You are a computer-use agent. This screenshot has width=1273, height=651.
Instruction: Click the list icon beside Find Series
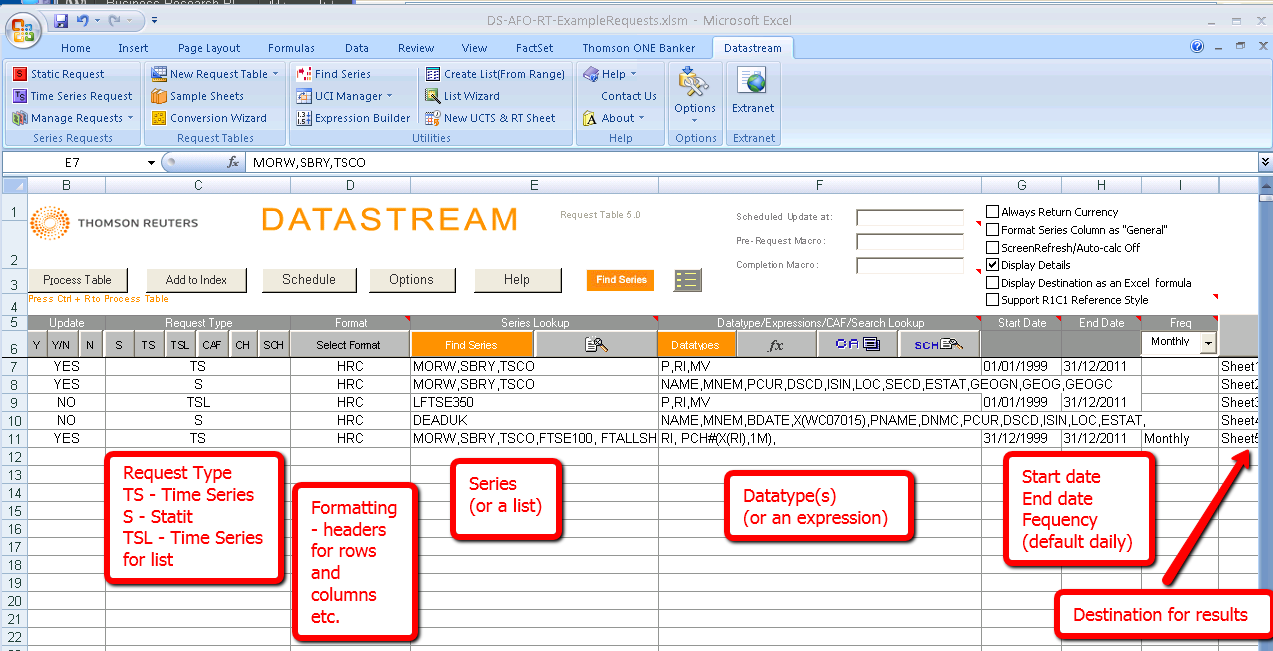point(688,281)
